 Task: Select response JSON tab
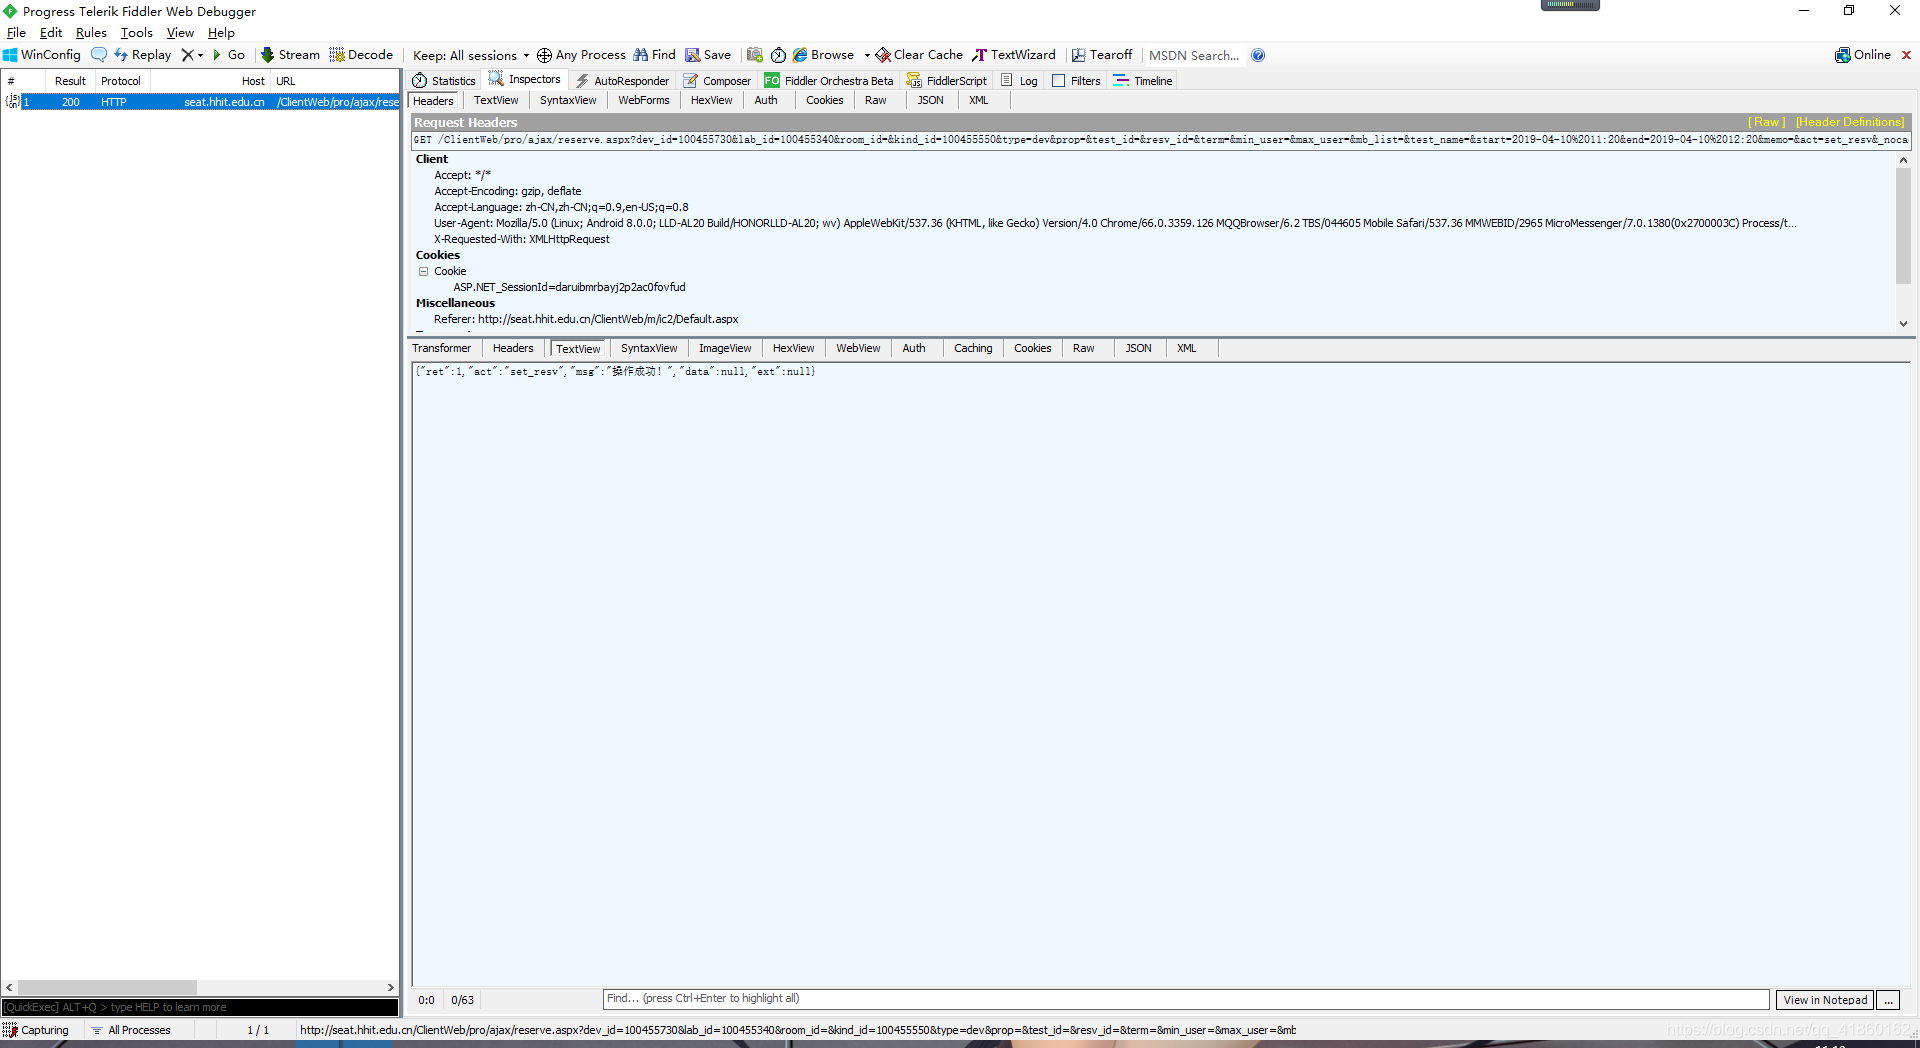[x=1138, y=348]
